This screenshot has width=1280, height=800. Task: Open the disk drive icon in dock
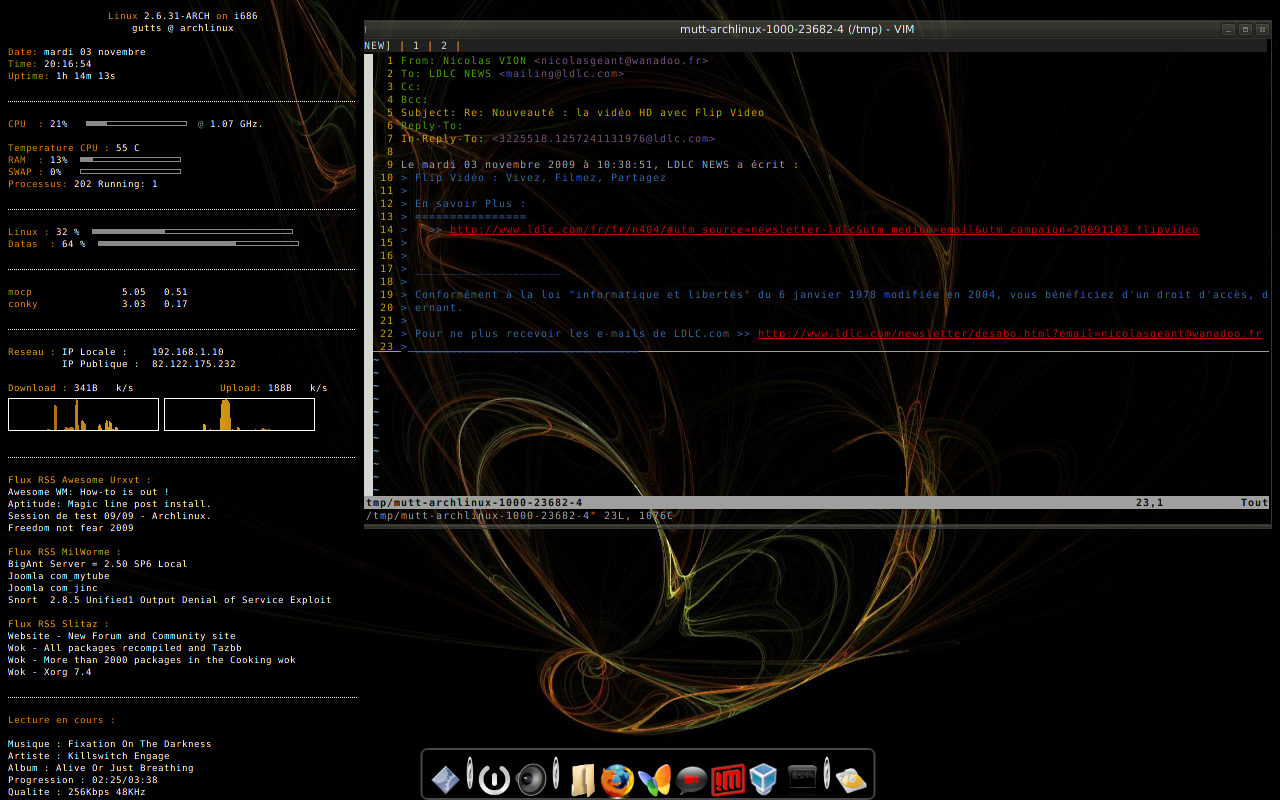click(x=851, y=779)
